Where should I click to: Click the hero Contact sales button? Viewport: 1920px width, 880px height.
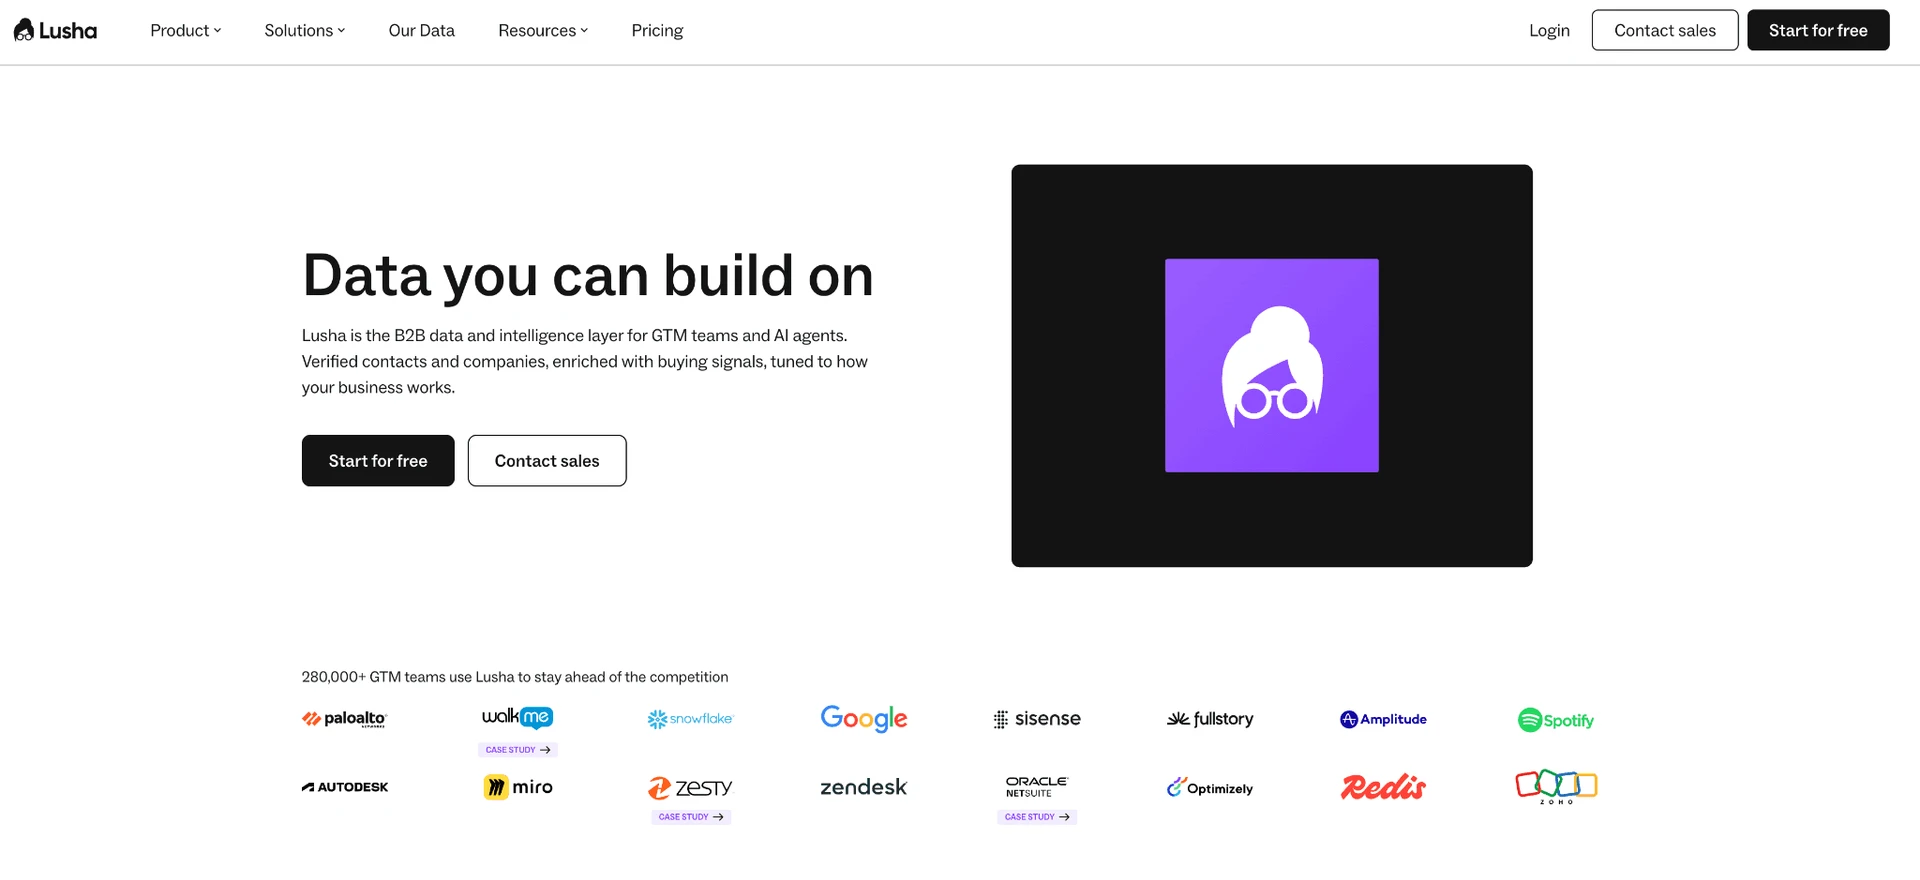tap(547, 461)
